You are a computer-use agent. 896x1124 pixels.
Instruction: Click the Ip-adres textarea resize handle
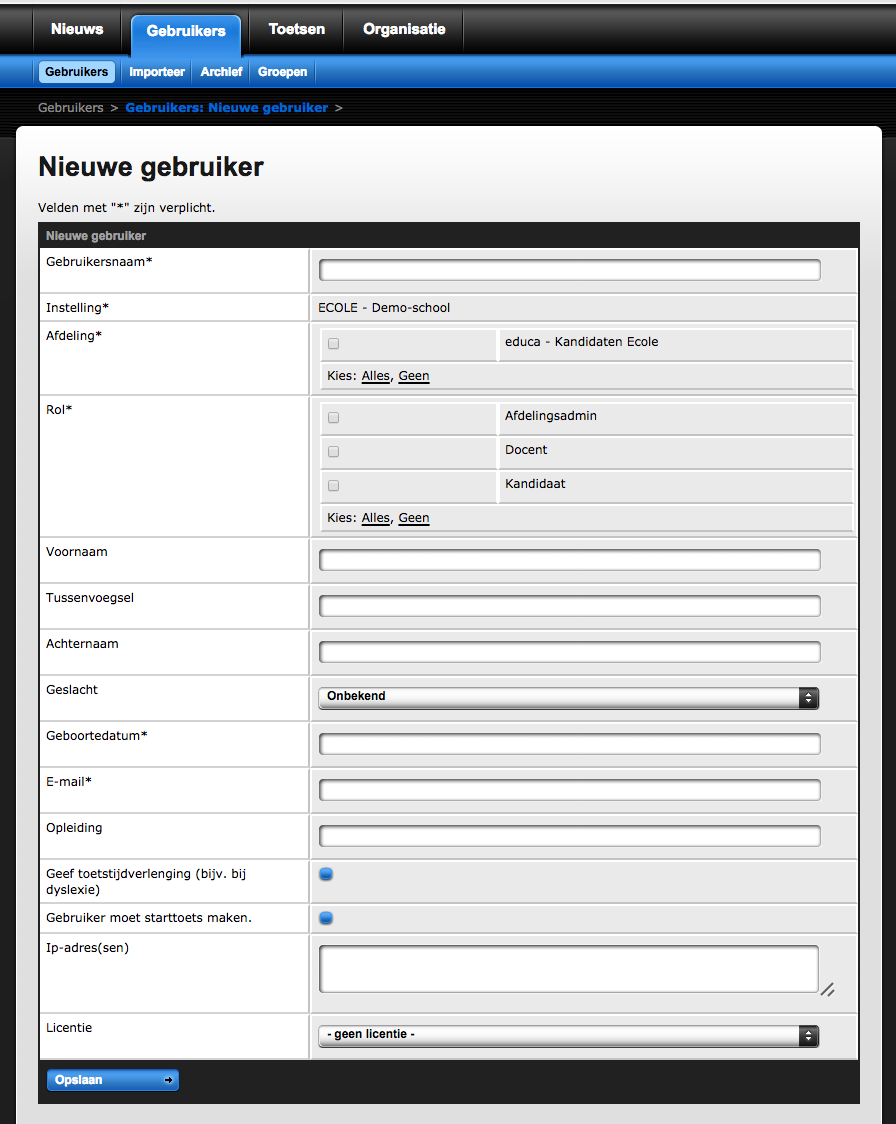point(827,990)
